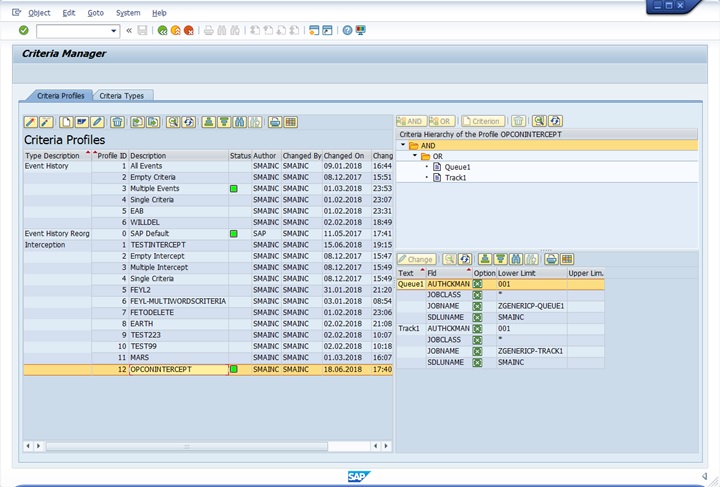This screenshot has width=720, height=487.
Task: Click the Edit pencil icon in the Criteria Profiles toolbar
Action: [97, 122]
